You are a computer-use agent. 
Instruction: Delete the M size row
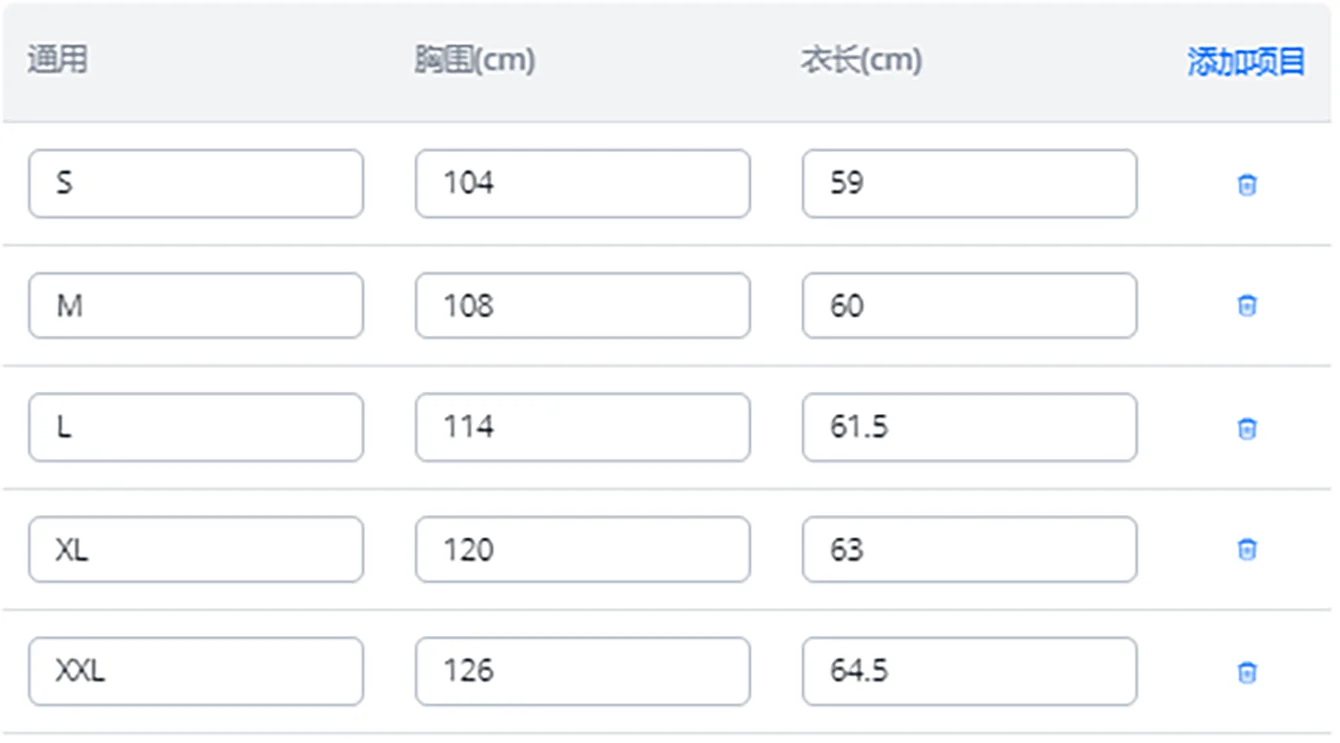(1246, 306)
